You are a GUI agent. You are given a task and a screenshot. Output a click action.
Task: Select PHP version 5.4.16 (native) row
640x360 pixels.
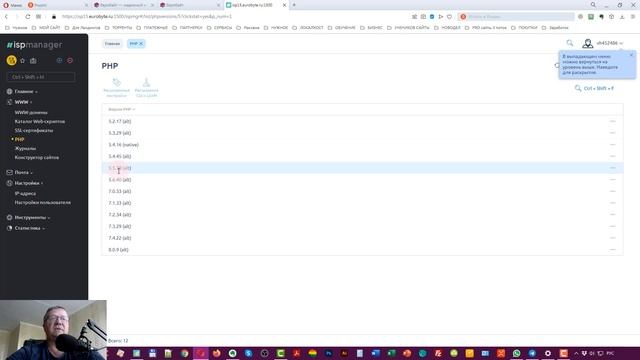point(362,144)
